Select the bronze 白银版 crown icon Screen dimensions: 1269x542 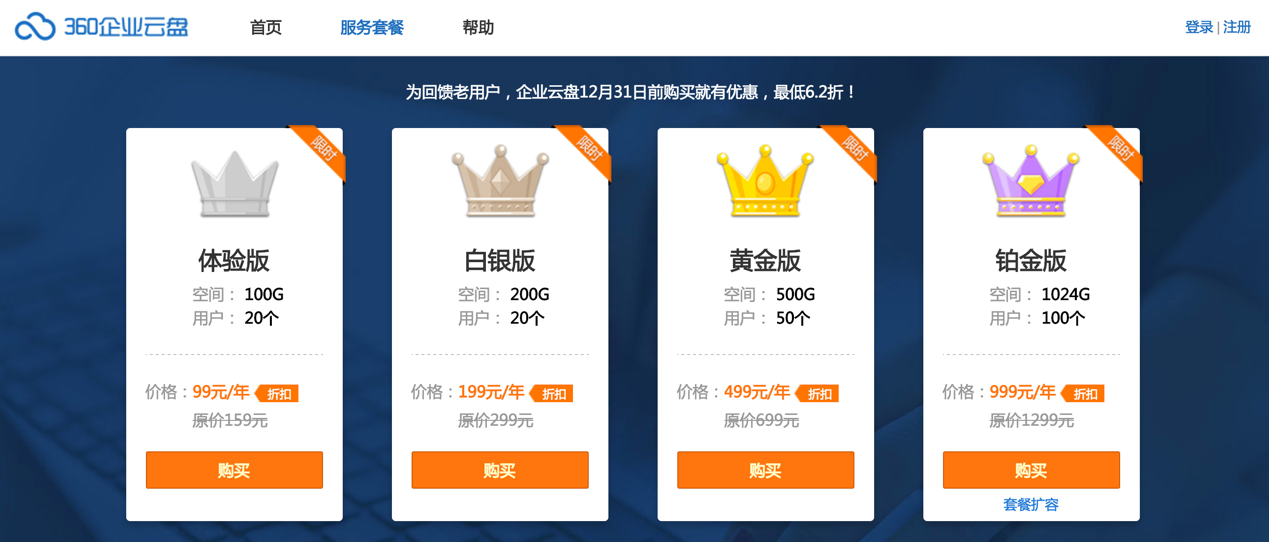(500, 181)
